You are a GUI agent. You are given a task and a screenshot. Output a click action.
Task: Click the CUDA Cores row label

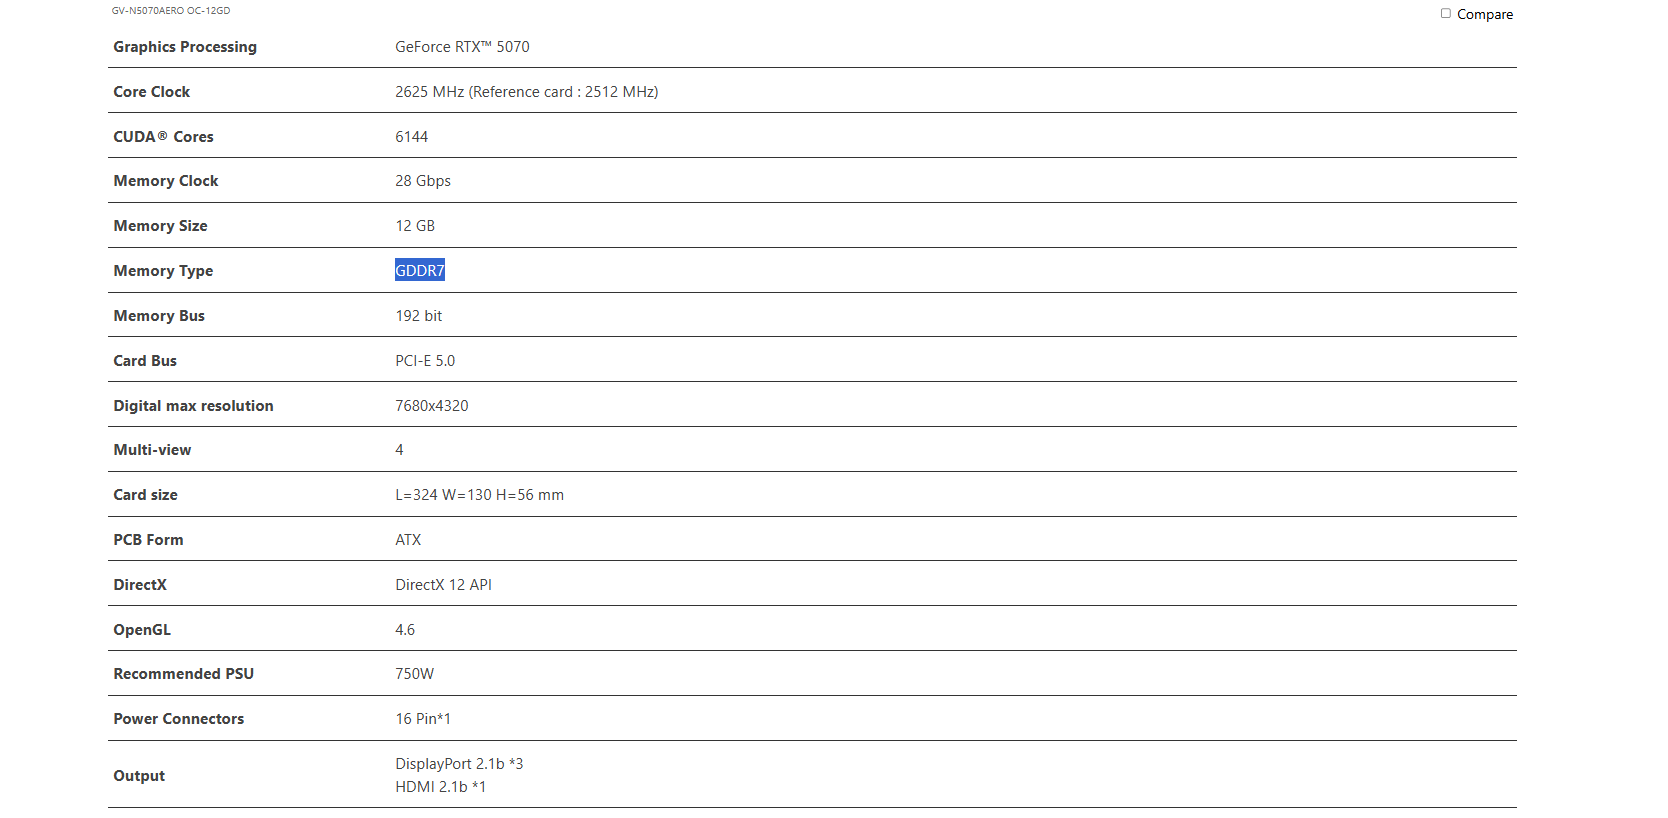click(x=163, y=137)
